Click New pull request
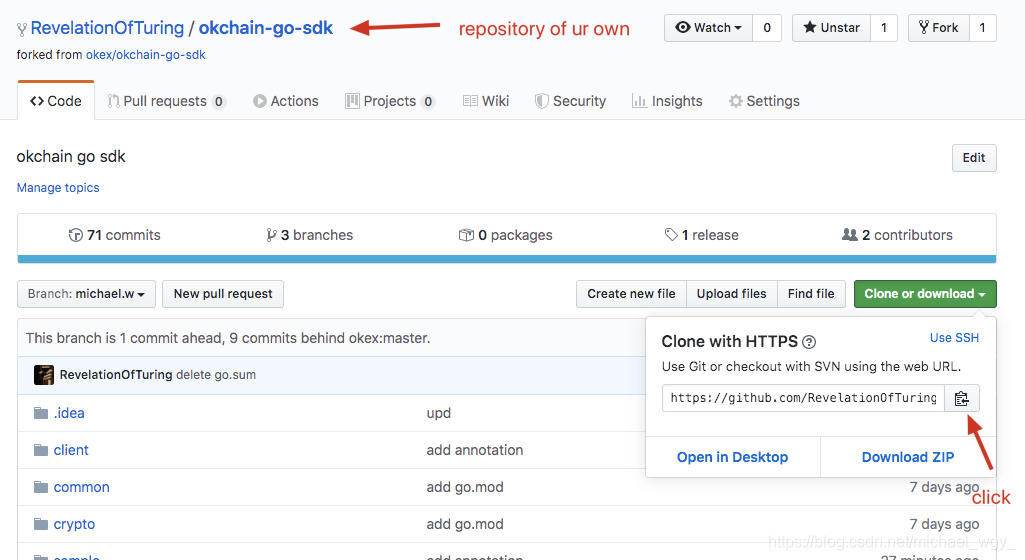The height and width of the screenshot is (560, 1025). [x=223, y=294]
